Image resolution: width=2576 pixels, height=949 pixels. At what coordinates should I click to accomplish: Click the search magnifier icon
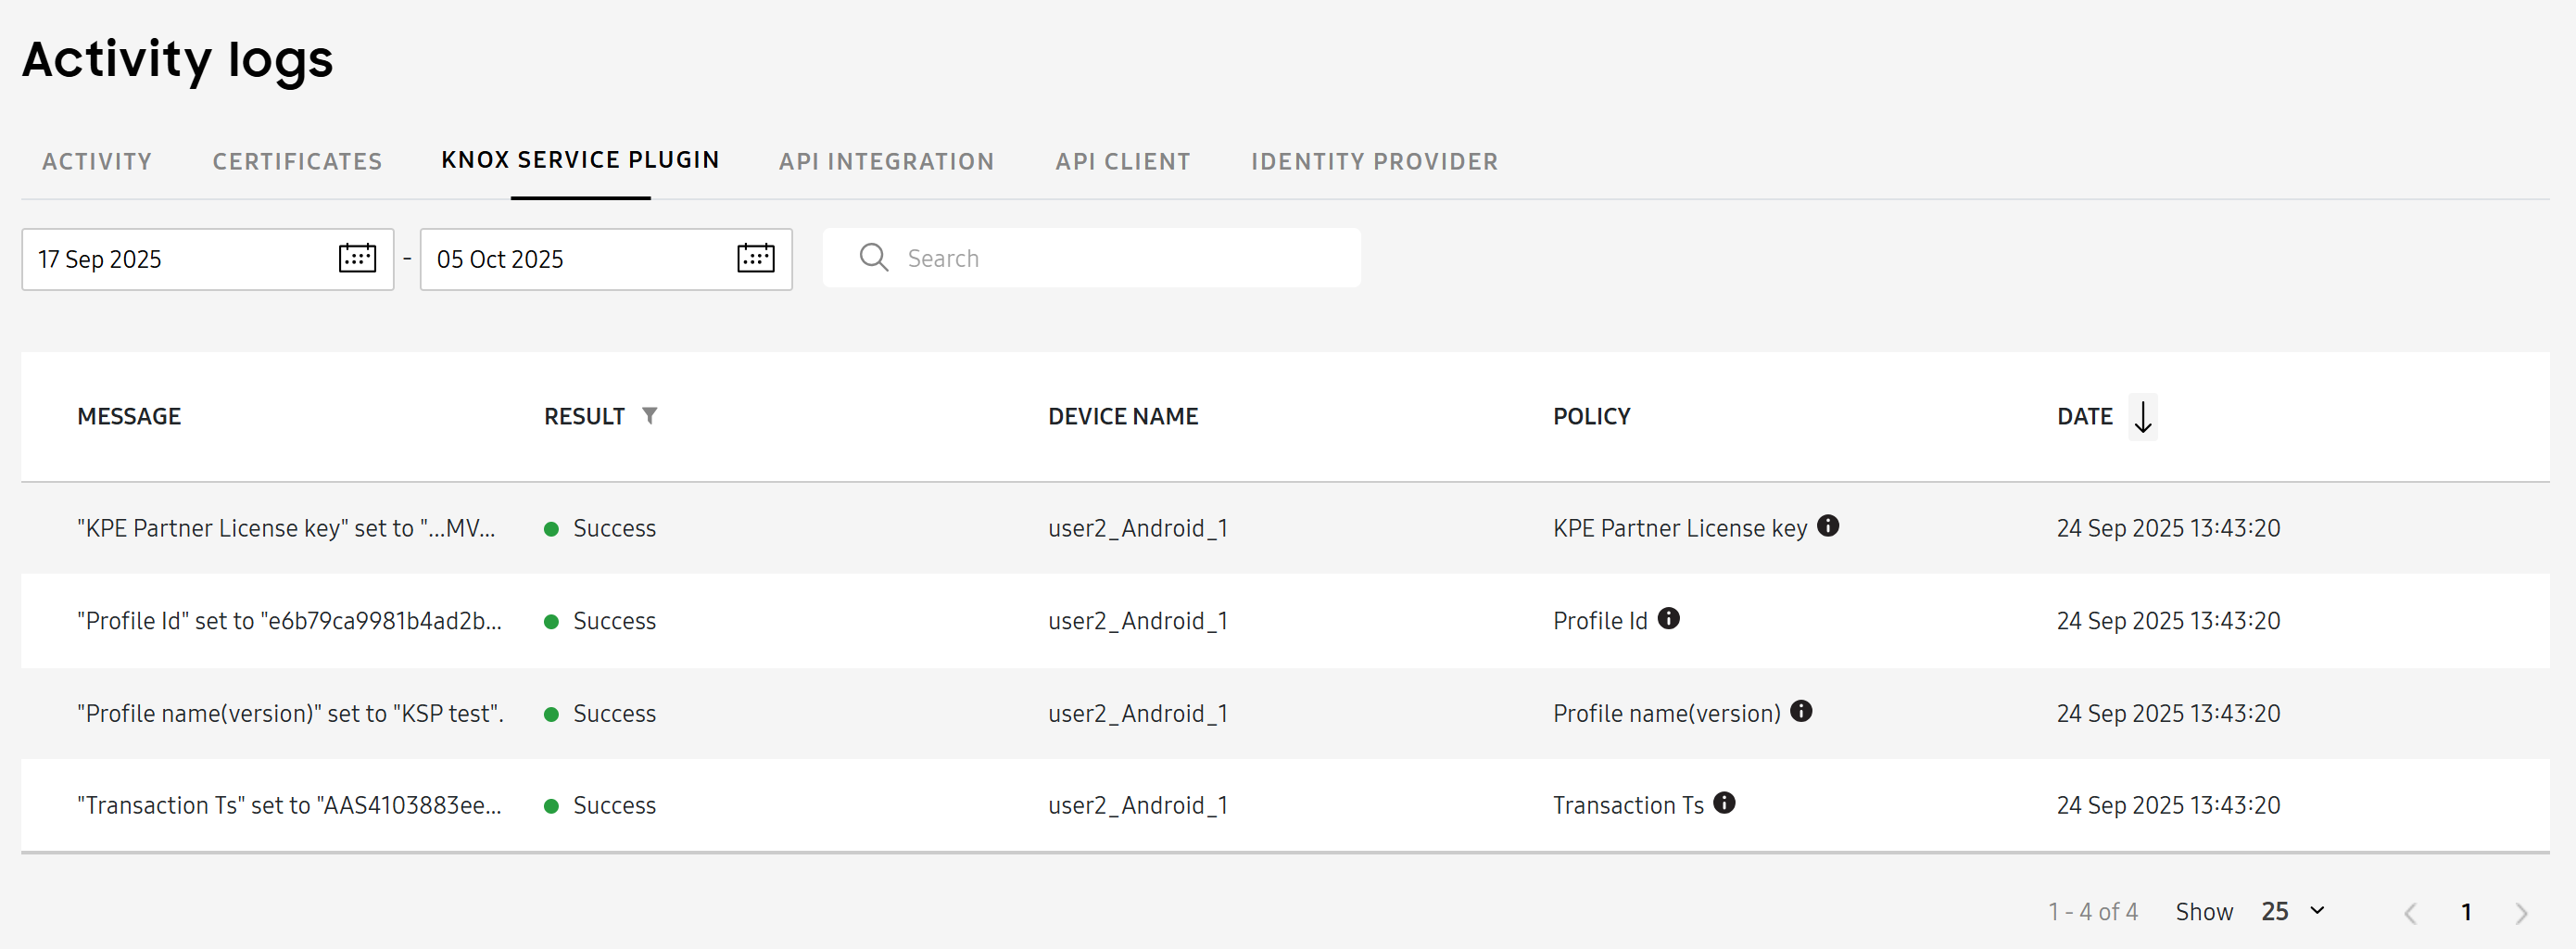(x=873, y=257)
